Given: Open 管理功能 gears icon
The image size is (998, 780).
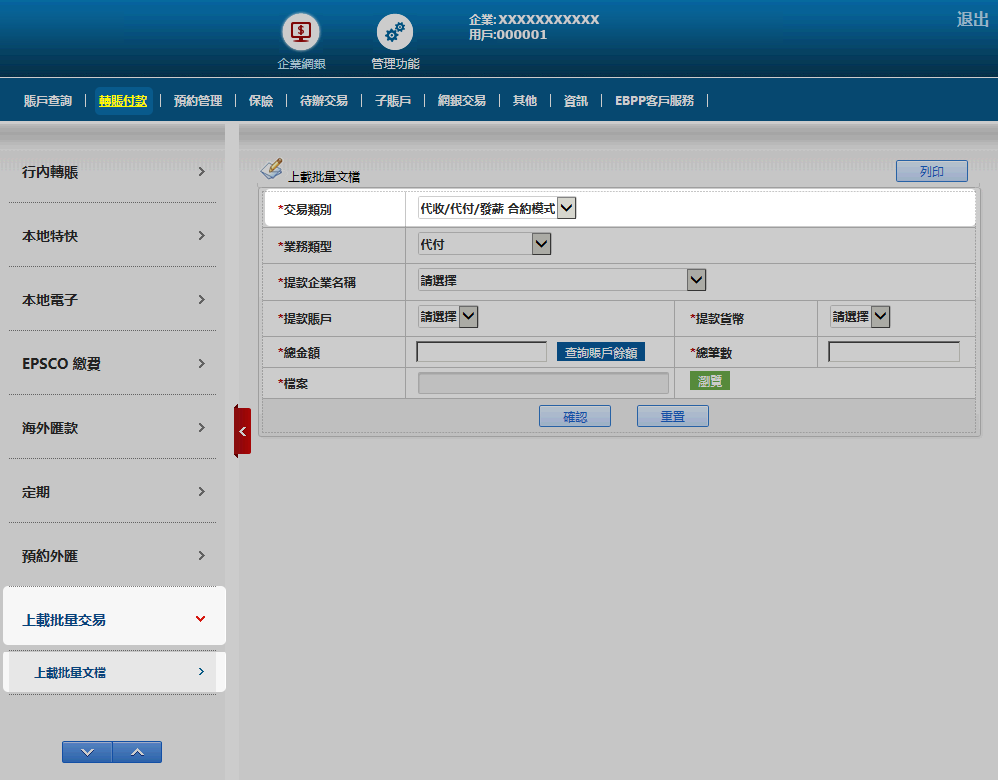Looking at the screenshot, I should click(394, 32).
